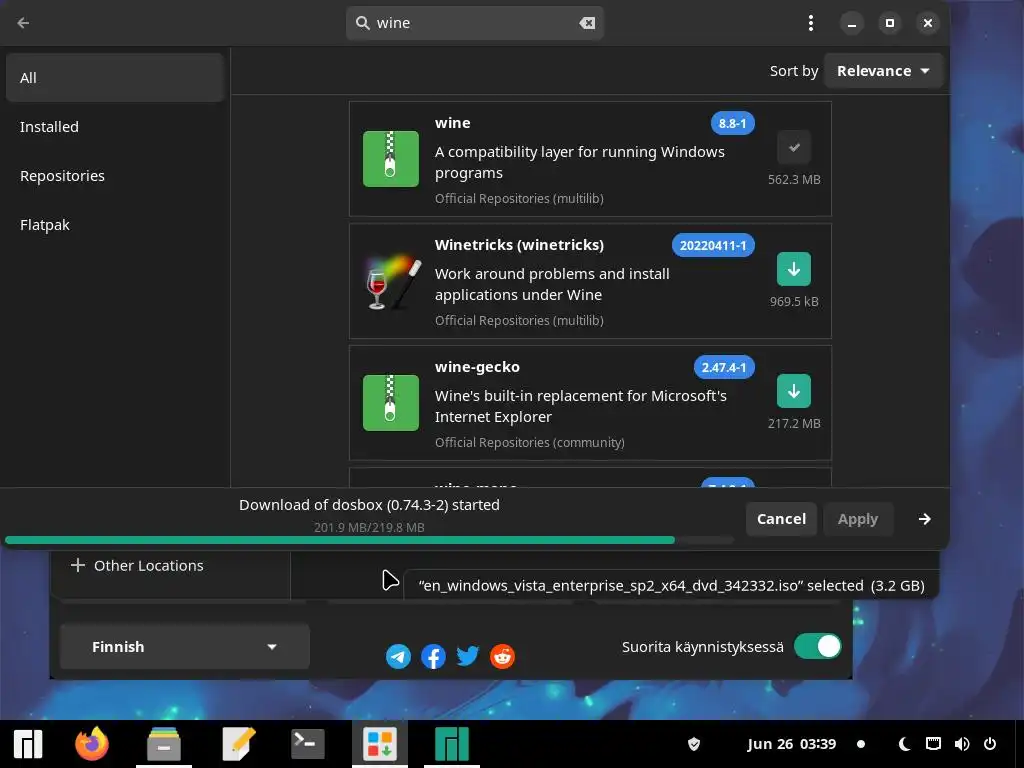Toggle night mode moon tray icon

[x=904, y=744]
